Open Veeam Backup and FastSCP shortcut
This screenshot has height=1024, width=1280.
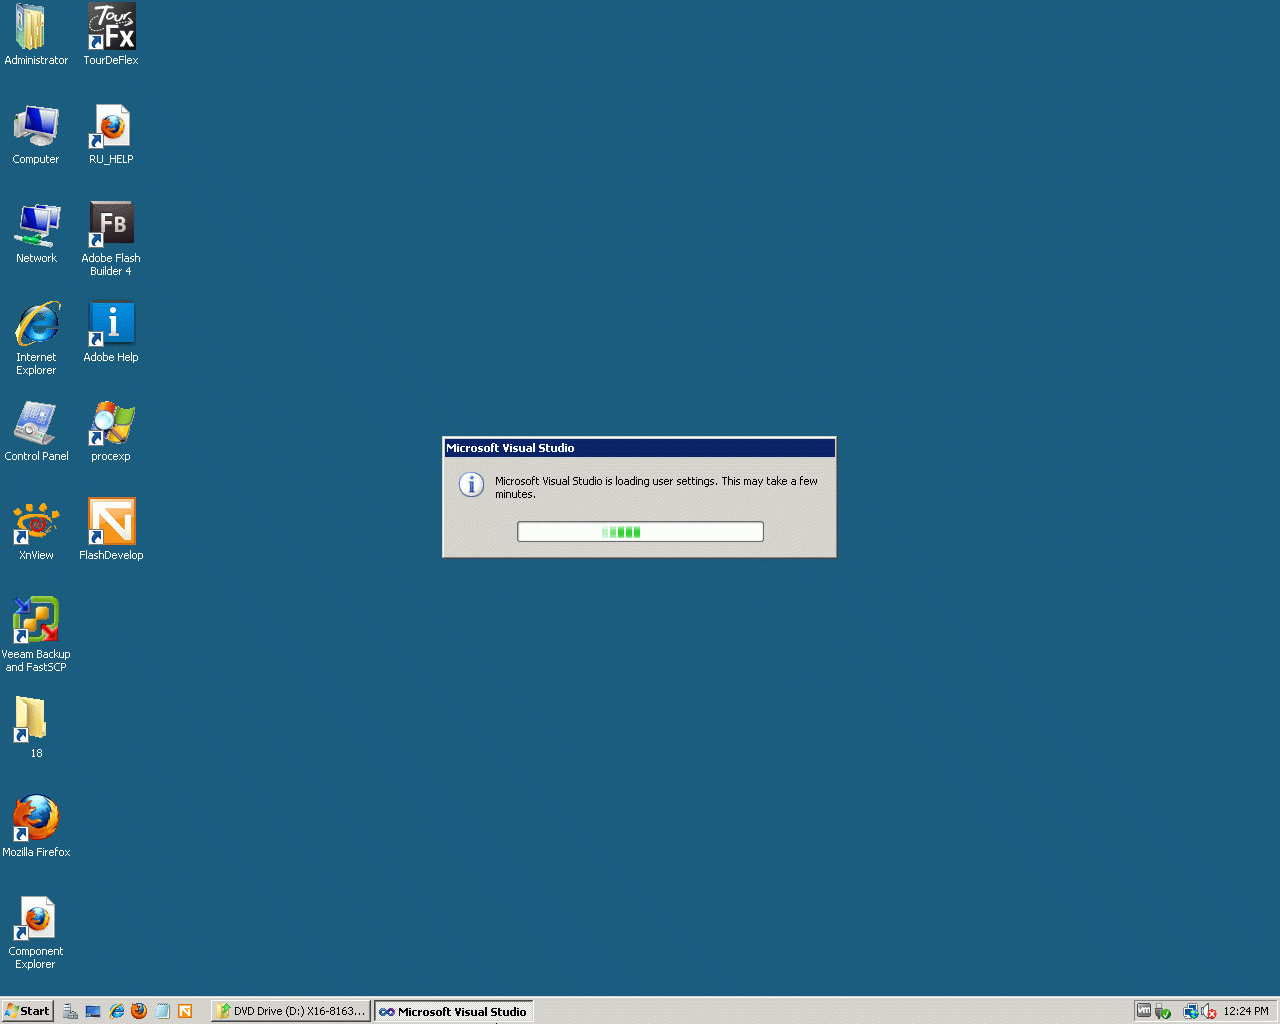click(x=36, y=635)
